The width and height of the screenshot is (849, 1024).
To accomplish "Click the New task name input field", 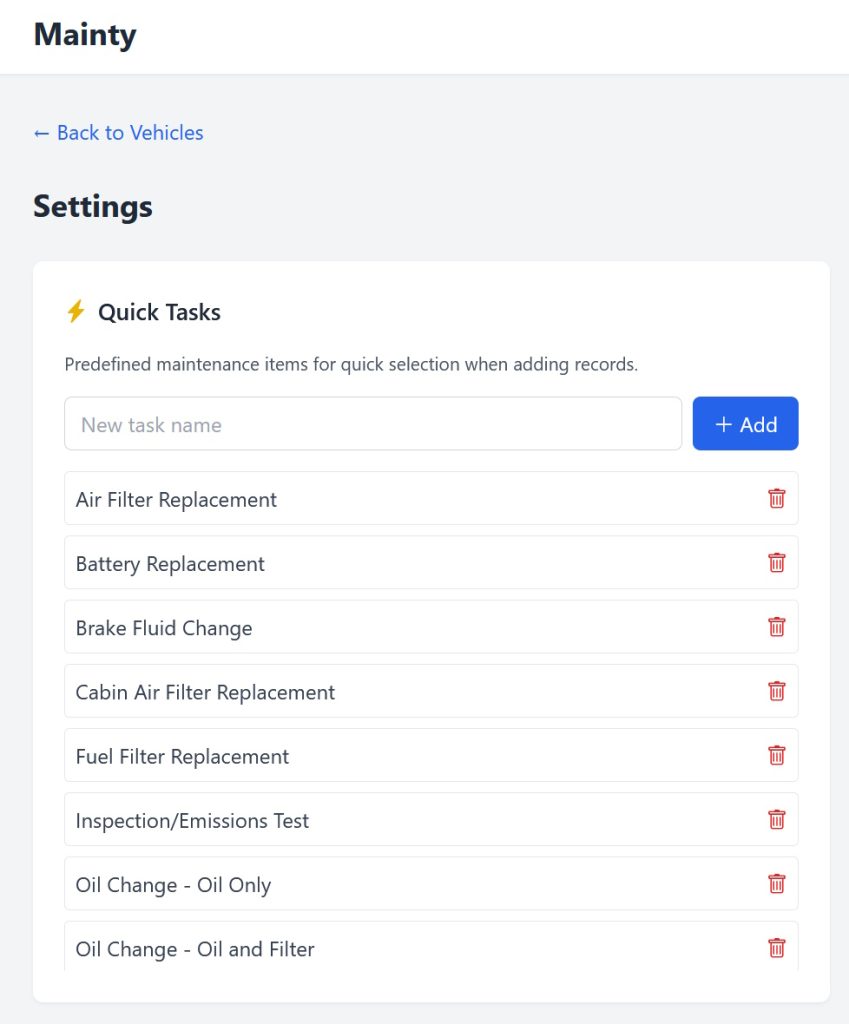I will pos(372,423).
